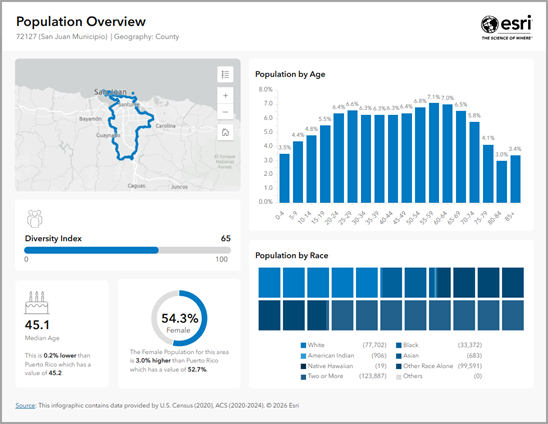The width and height of the screenshot is (548, 424).
Task: Select the Native Hawaiian legend swatch
Action: [x=303, y=366]
